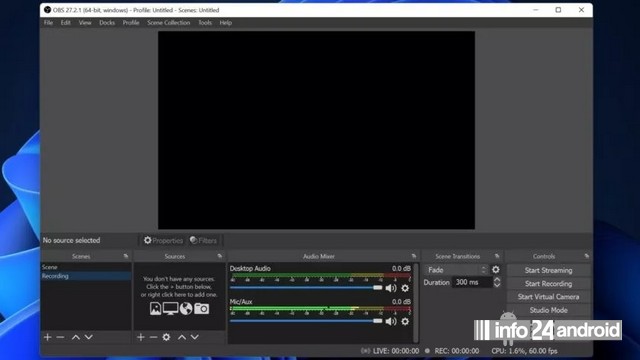640x360 pixels.
Task: Adjust the Desktop Audio volume slider
Action: pyautogui.click(x=306, y=288)
